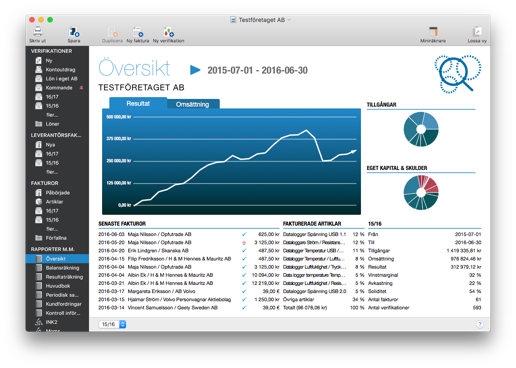Click the blue play arrow beside date range
Viewport: 516px width, 368px height.
pos(195,70)
